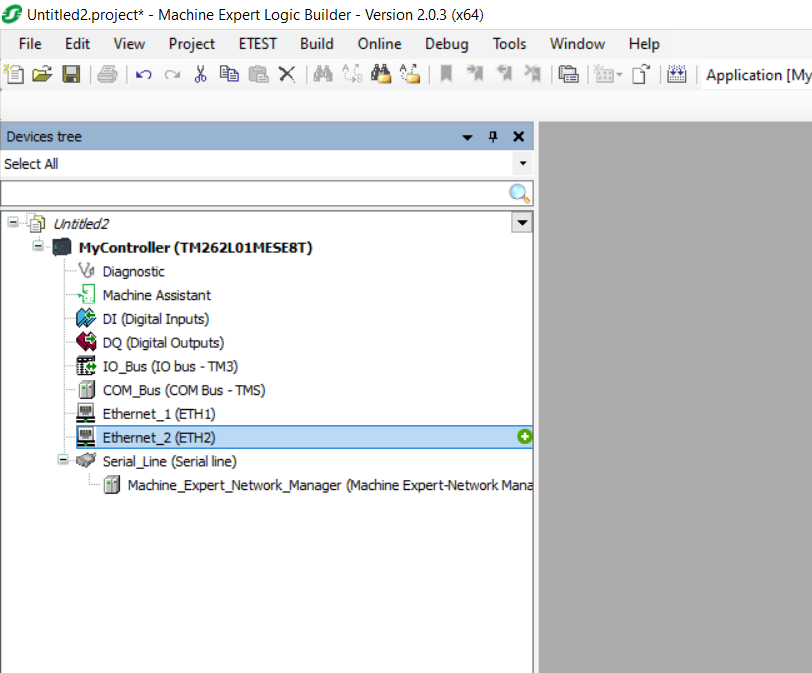Image resolution: width=812 pixels, height=673 pixels.
Task: Click the Delete X toolbar icon
Action: (x=287, y=74)
